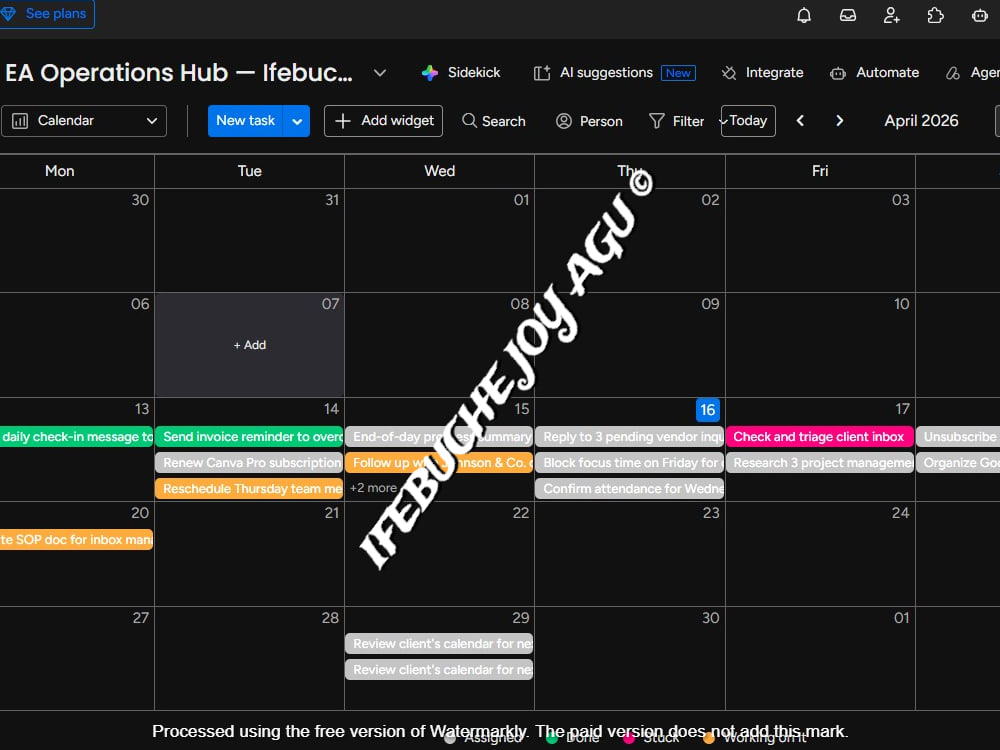Click the date number 29

(520, 618)
